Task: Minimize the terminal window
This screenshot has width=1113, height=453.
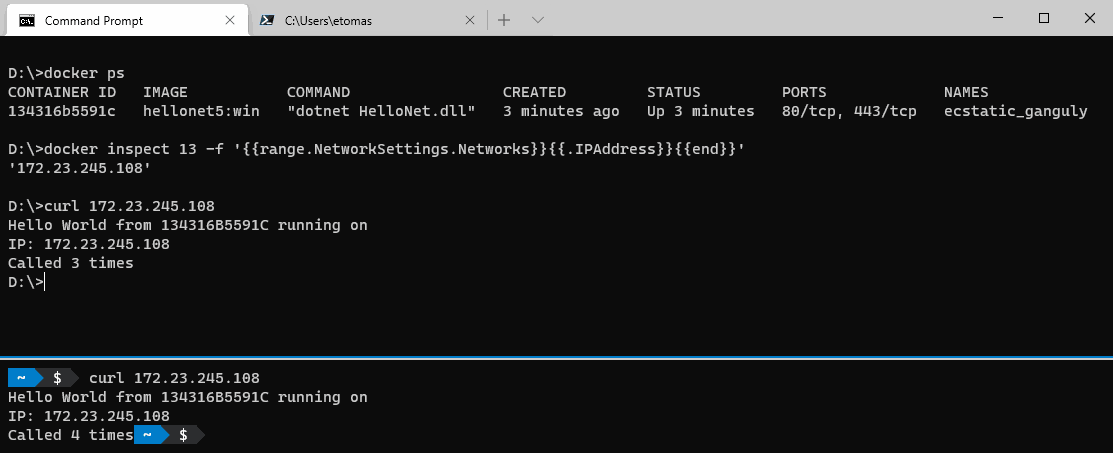Action: (x=996, y=18)
